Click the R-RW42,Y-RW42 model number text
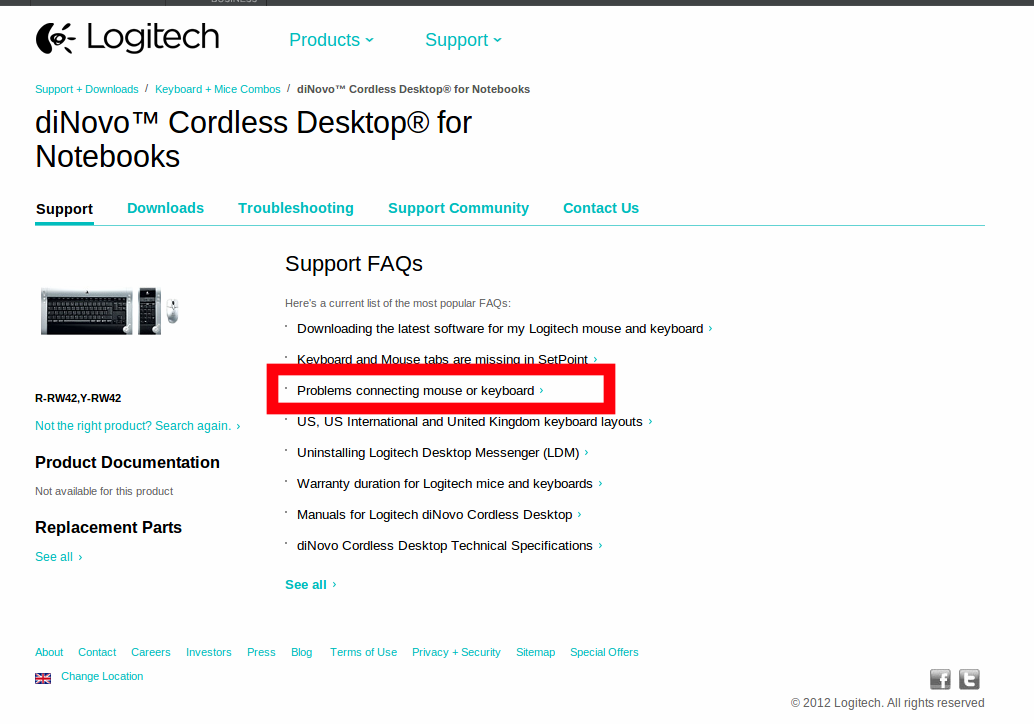This screenshot has height=724, width=1034. point(78,398)
